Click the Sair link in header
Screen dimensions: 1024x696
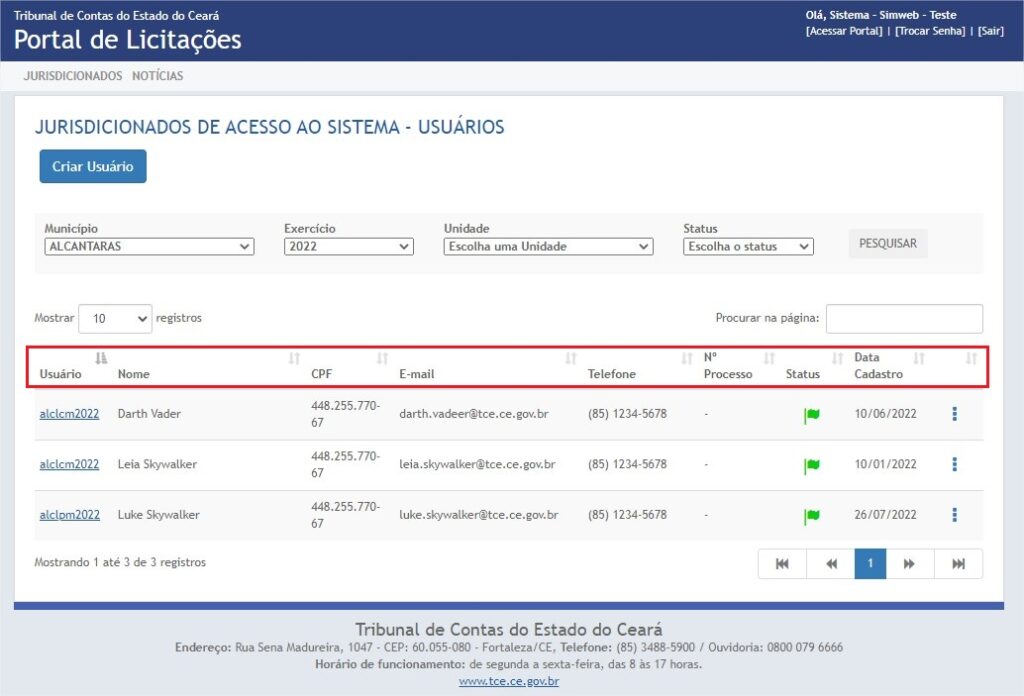click(x=990, y=31)
